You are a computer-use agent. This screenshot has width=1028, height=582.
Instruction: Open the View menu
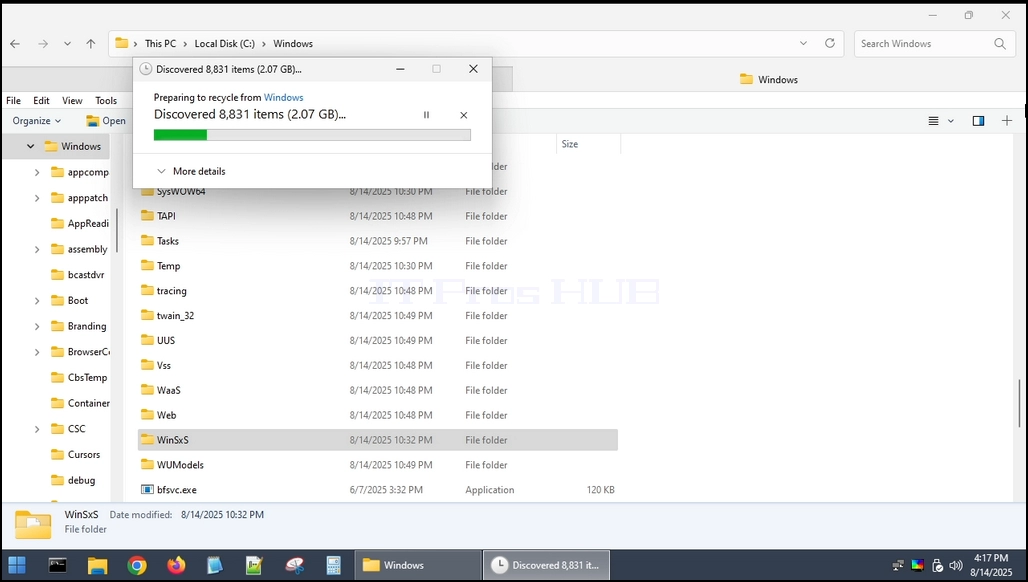coord(72,100)
